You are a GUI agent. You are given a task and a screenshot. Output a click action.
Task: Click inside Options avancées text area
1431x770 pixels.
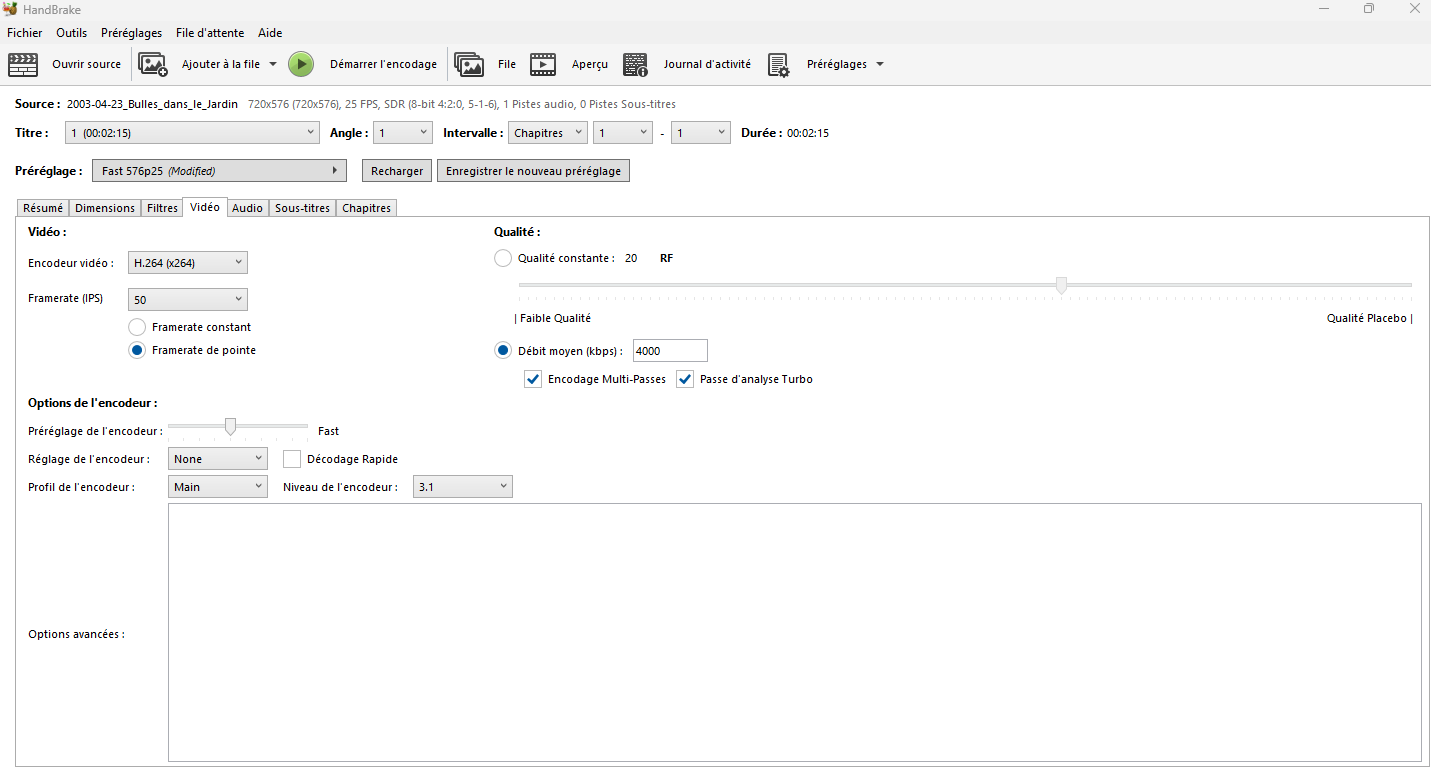(x=795, y=632)
